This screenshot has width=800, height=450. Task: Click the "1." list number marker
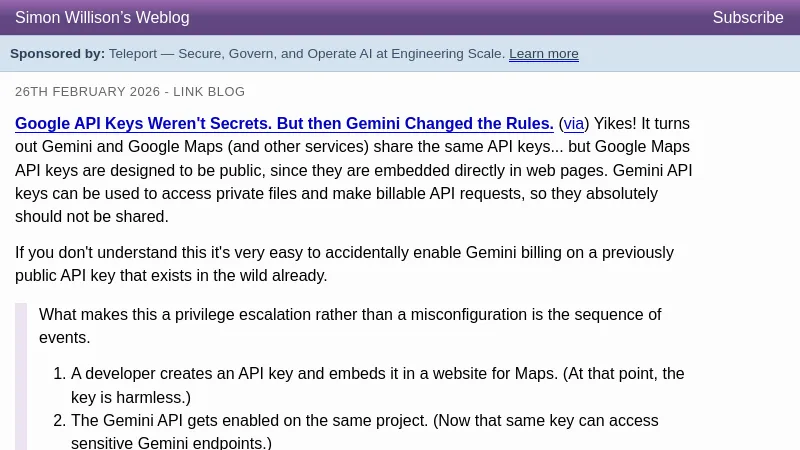(x=59, y=374)
